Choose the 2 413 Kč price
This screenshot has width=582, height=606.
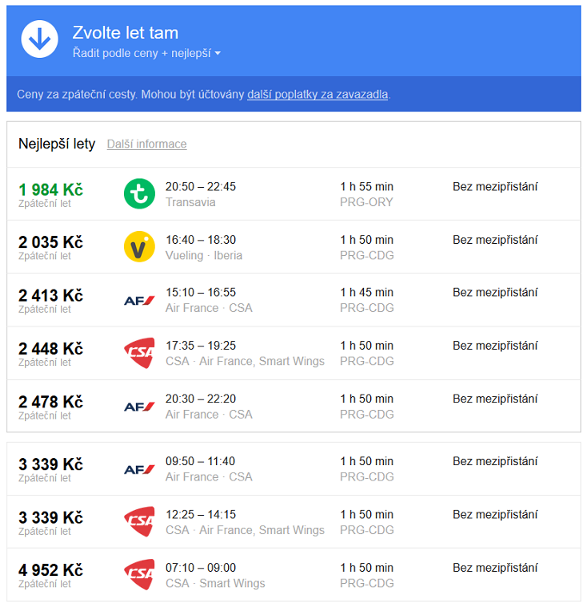click(51, 295)
